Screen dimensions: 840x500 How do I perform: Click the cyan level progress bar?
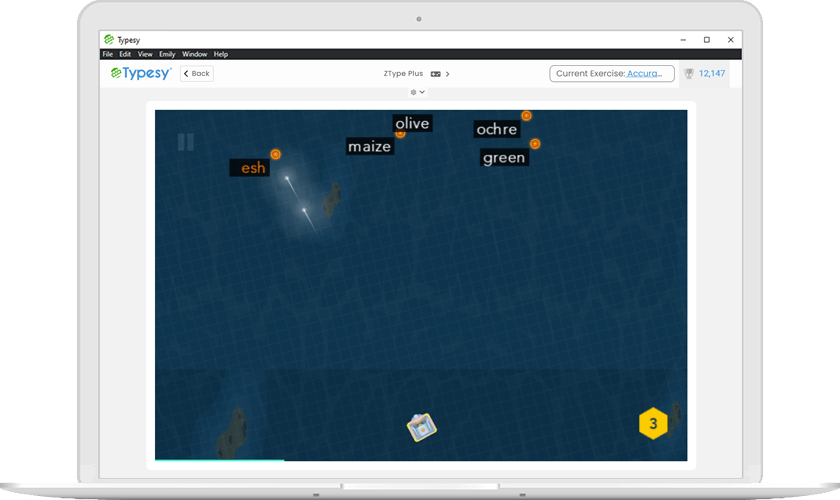tap(220, 460)
